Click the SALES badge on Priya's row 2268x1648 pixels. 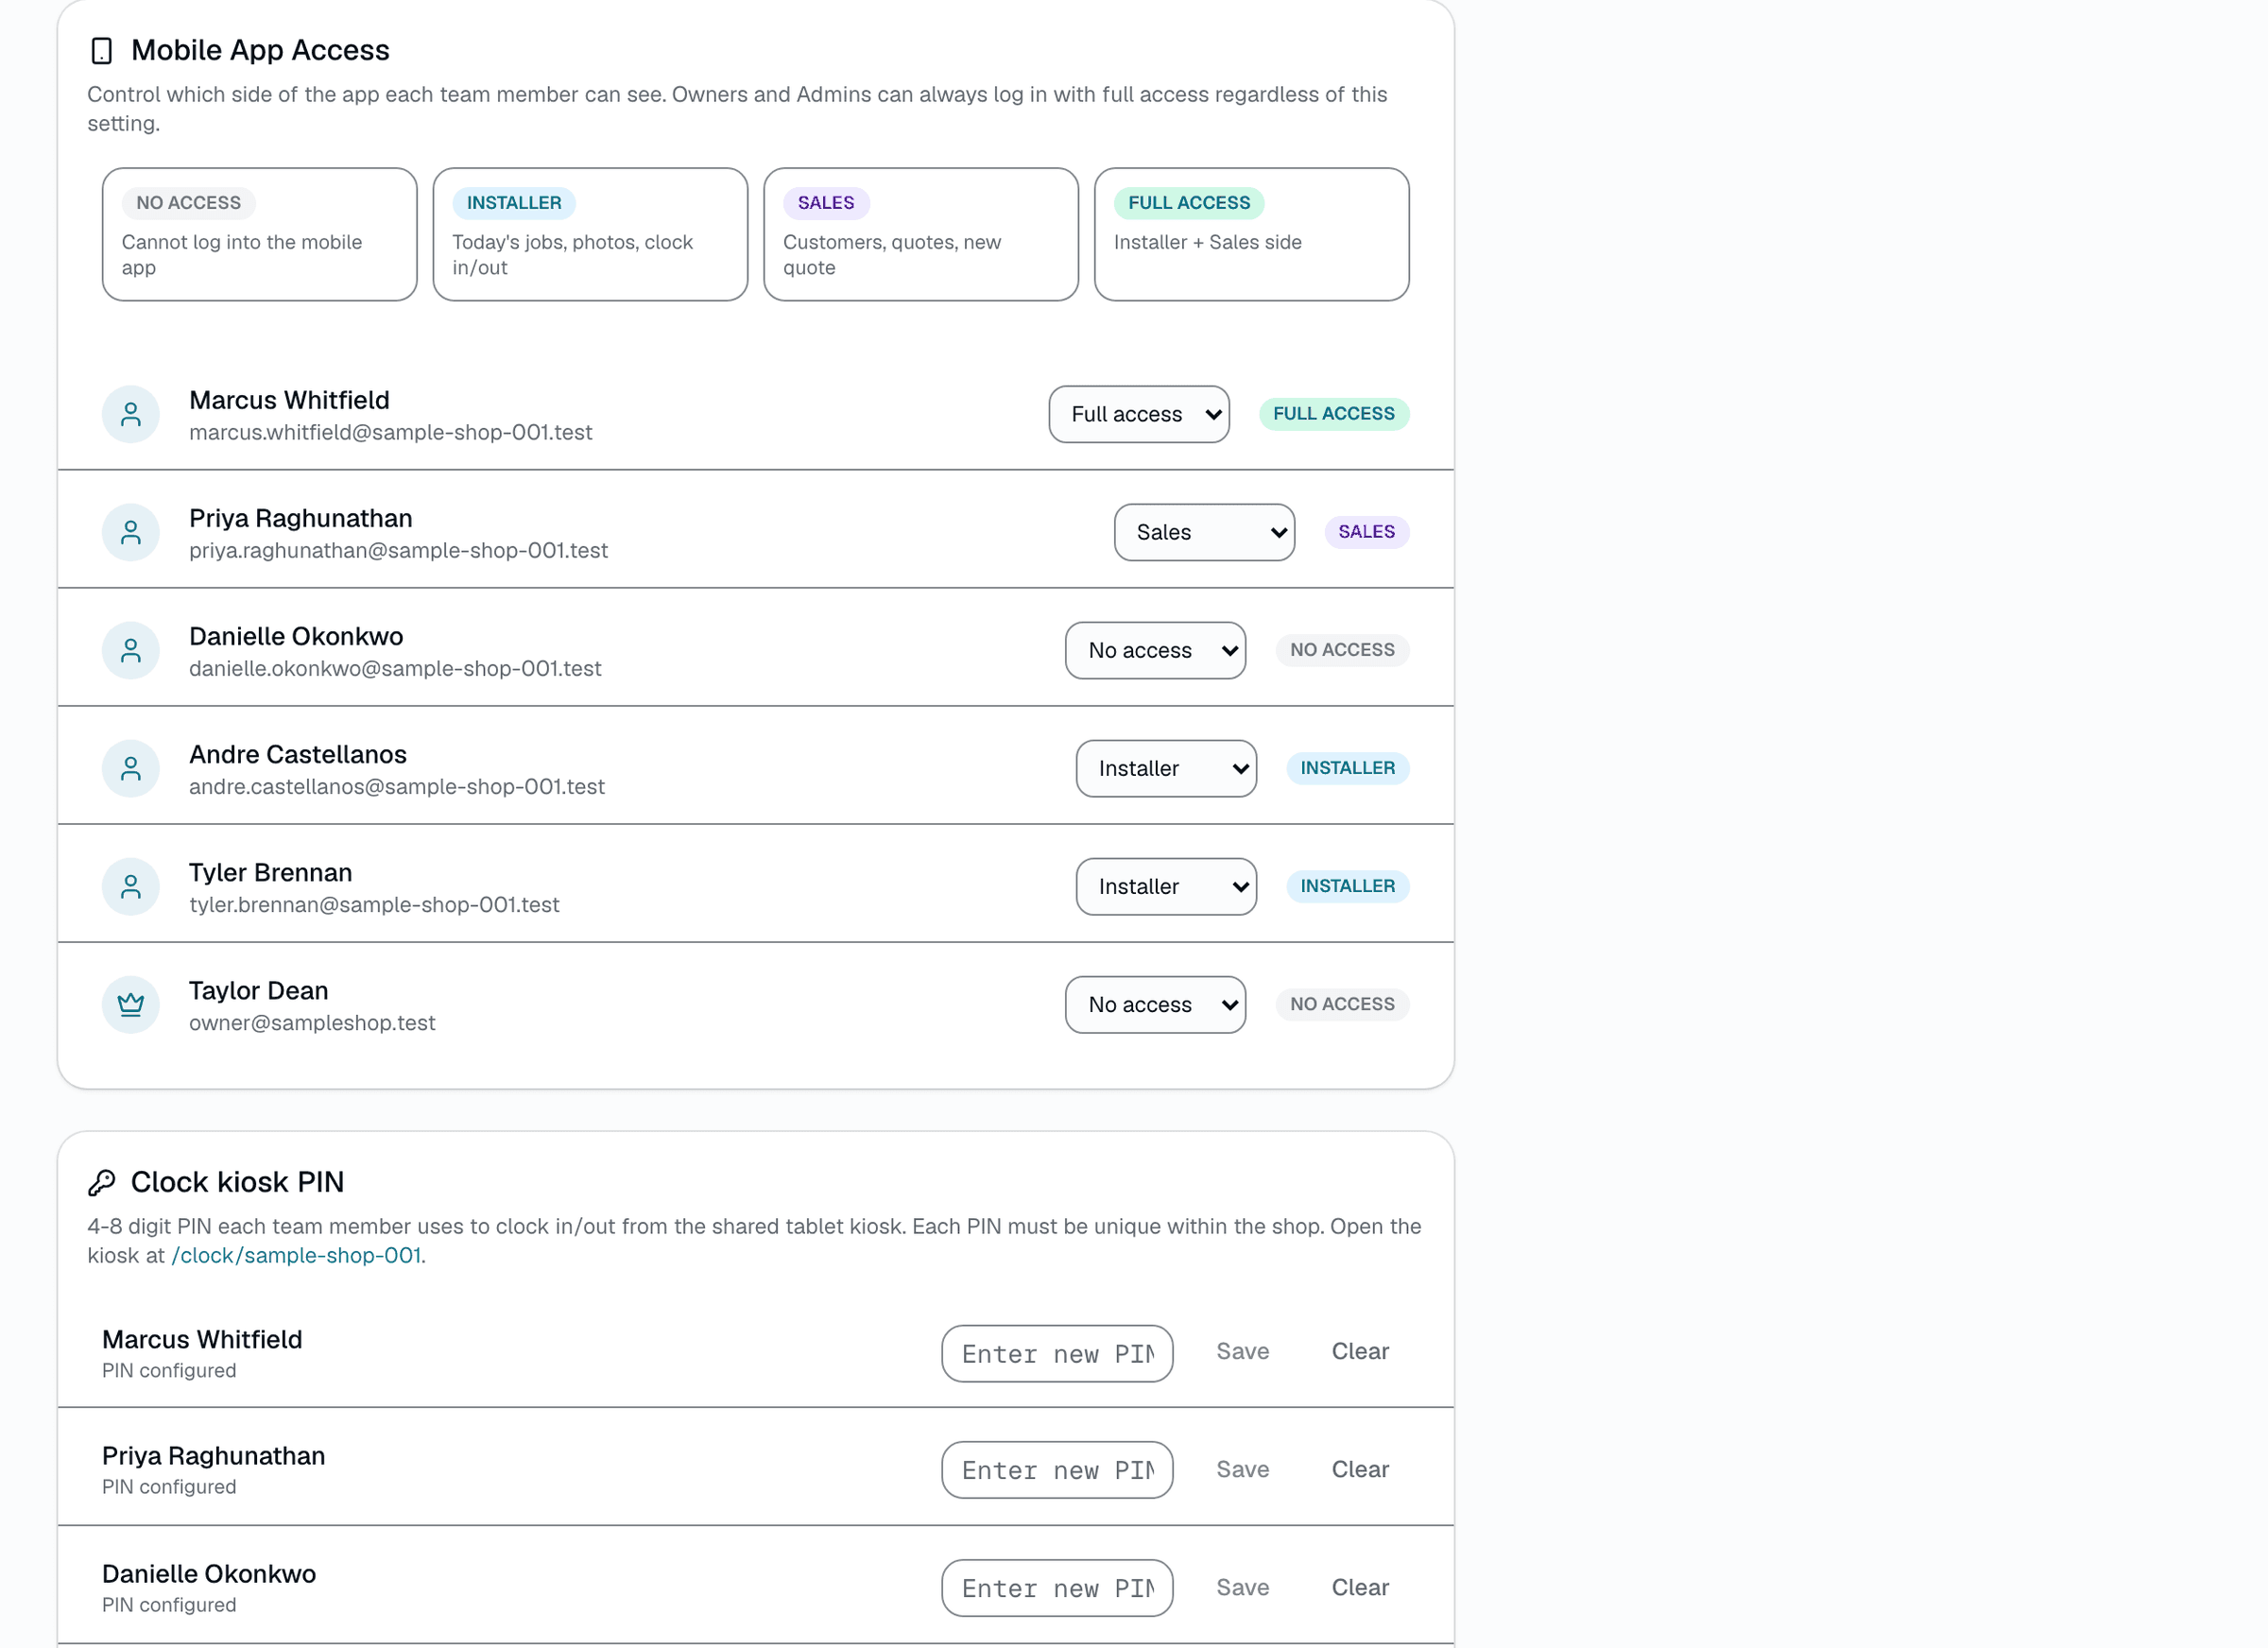pos(1366,532)
